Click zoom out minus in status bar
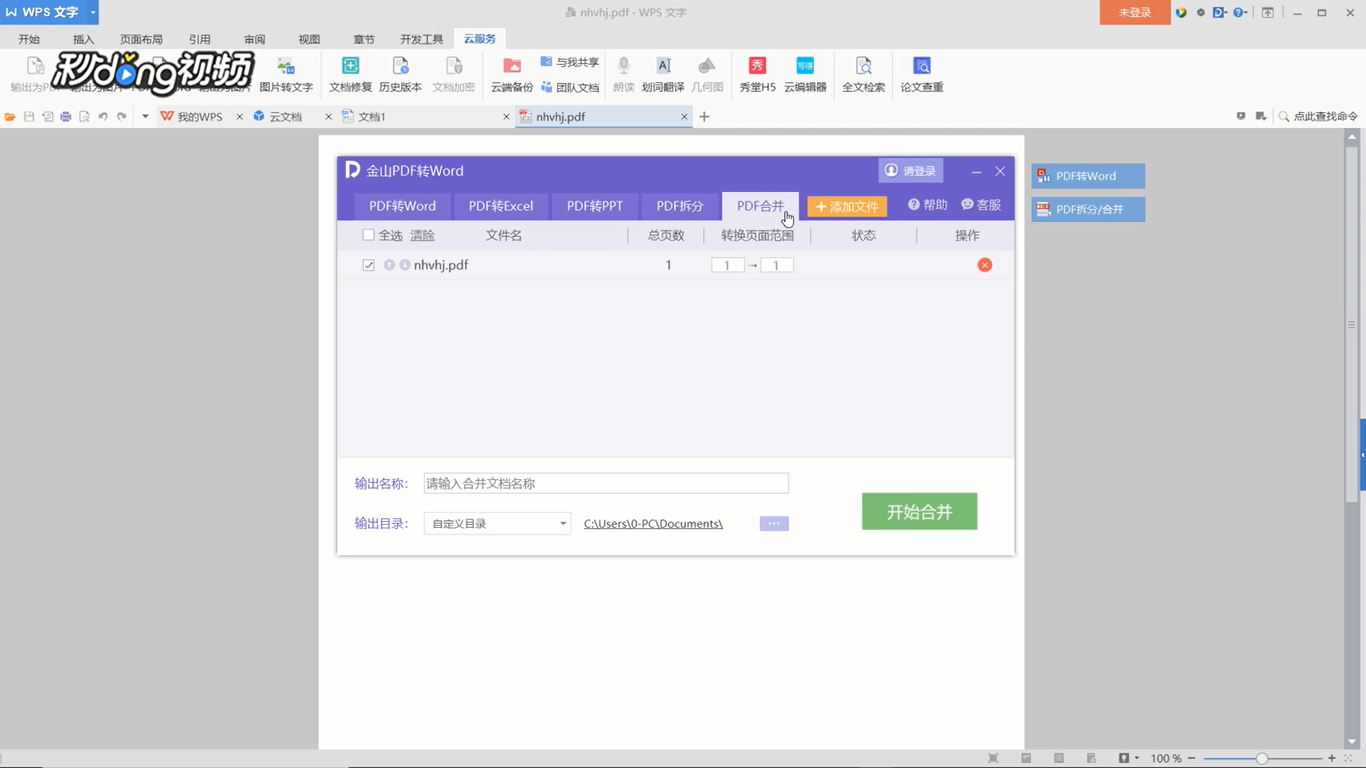The height and width of the screenshot is (768, 1366). [1192, 758]
